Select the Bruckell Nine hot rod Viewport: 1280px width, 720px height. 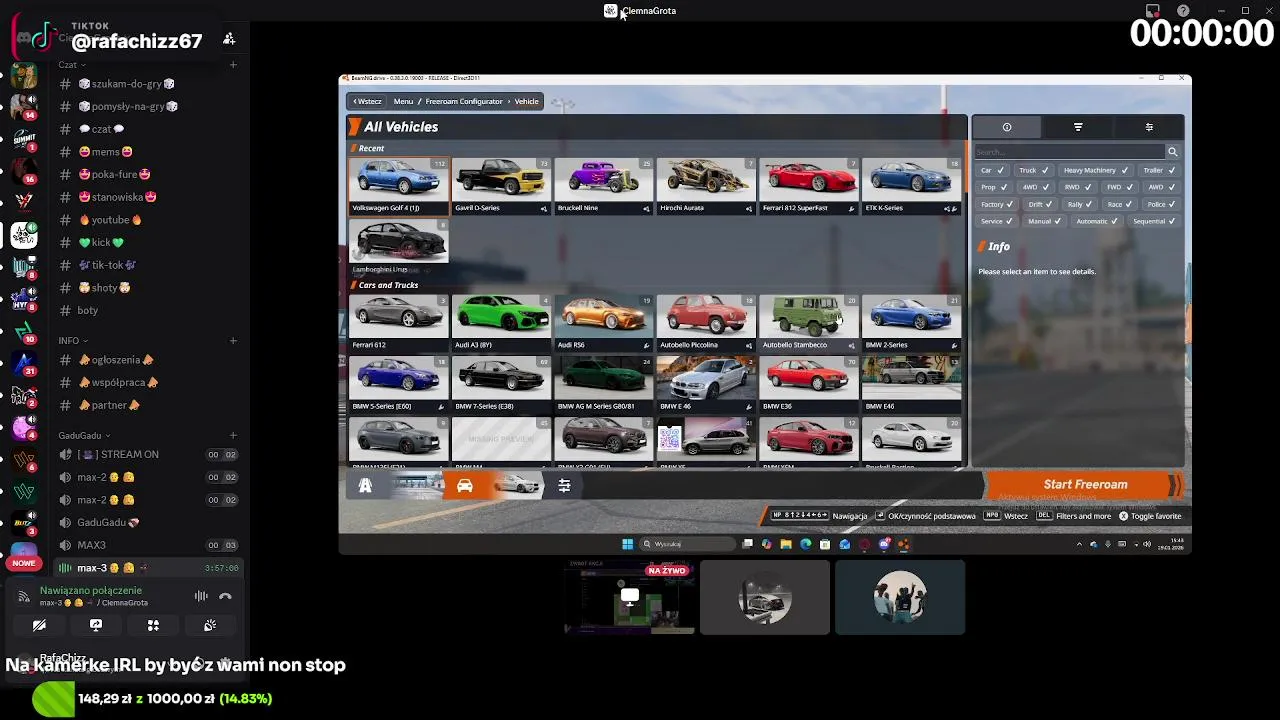pyautogui.click(x=604, y=186)
